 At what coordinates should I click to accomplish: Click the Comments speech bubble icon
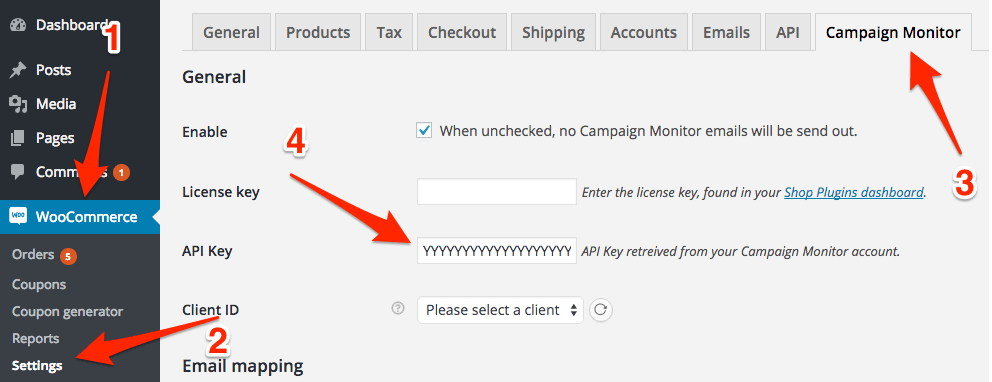18,171
